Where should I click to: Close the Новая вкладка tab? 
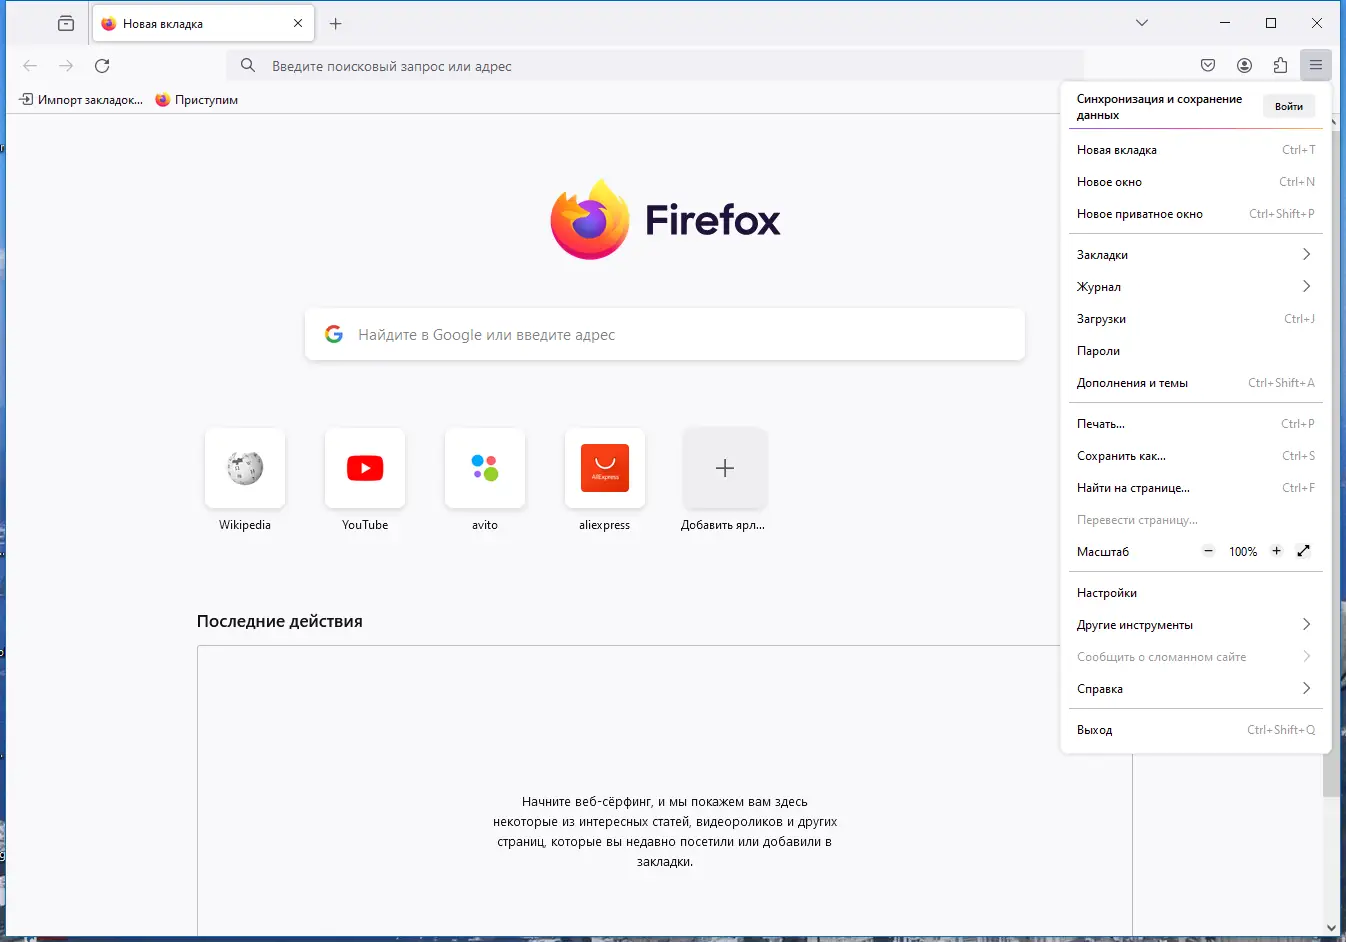pyautogui.click(x=298, y=23)
